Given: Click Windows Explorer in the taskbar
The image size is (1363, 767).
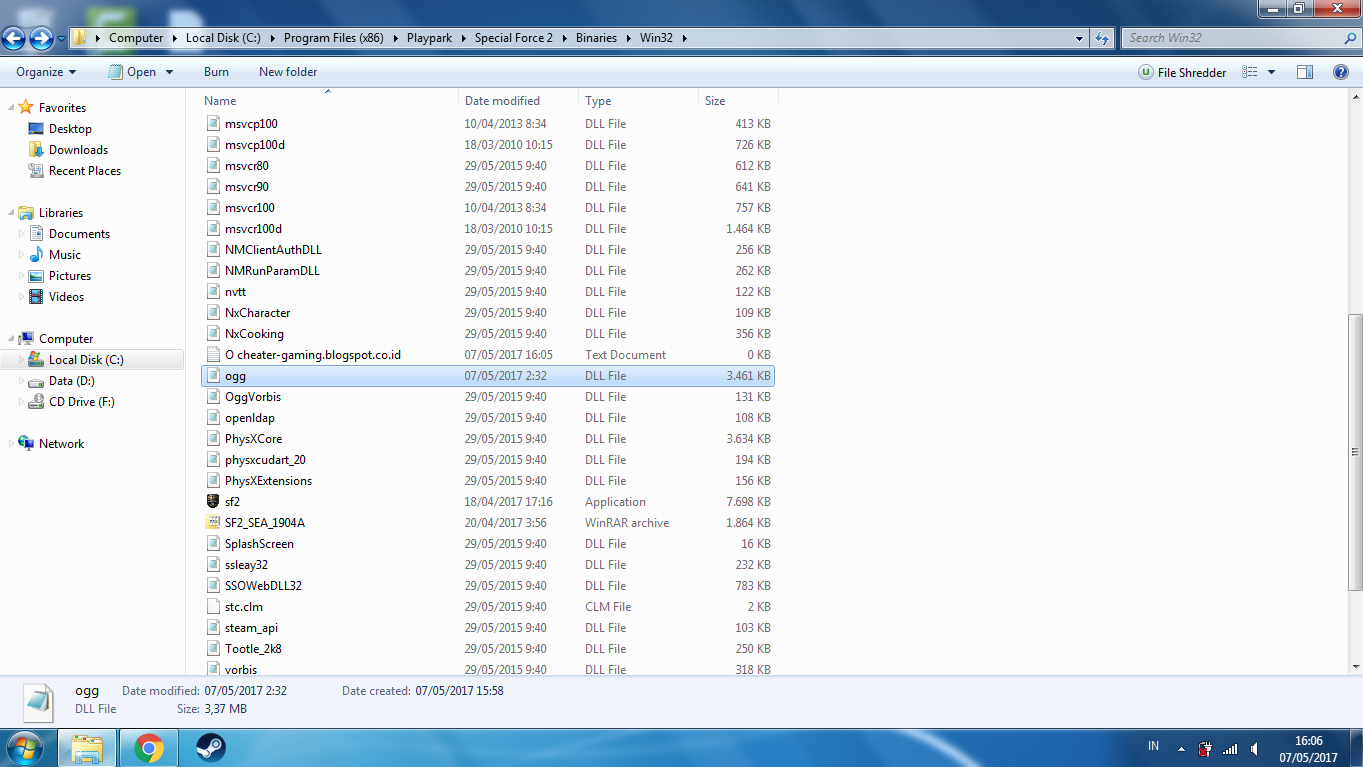Looking at the screenshot, I should click(87, 747).
